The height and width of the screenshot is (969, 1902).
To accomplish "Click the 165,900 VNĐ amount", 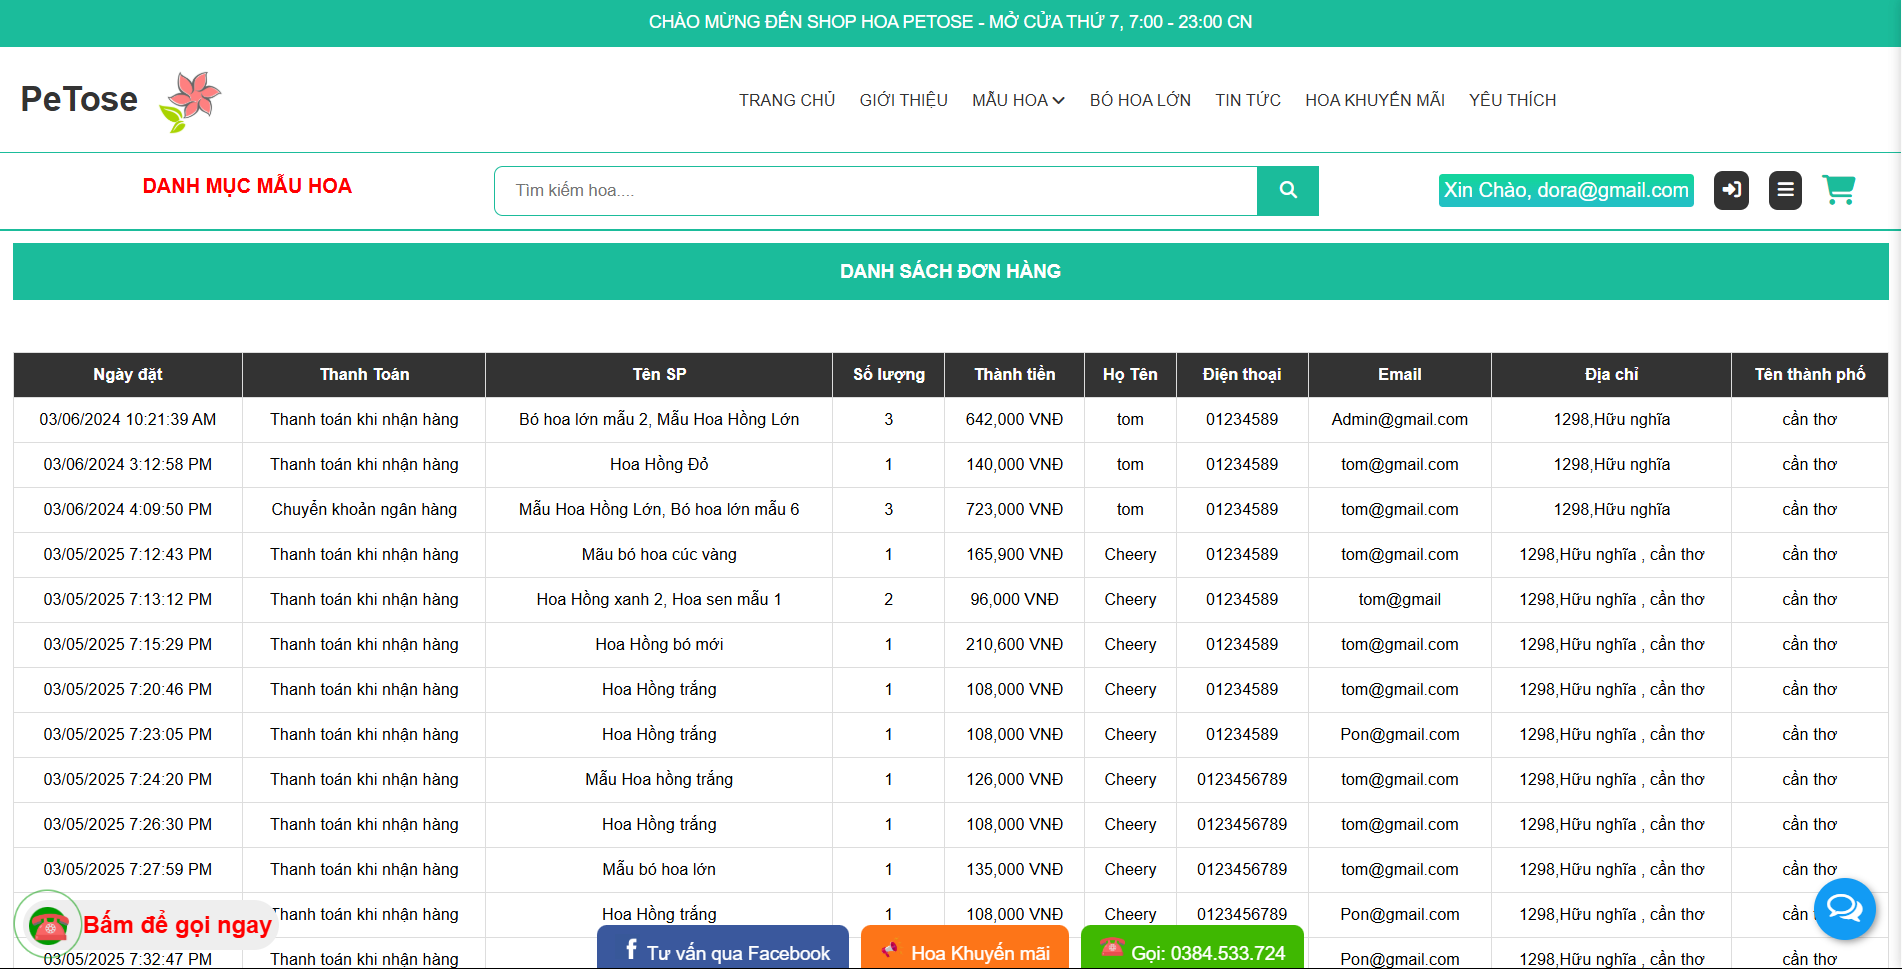I will (1015, 554).
